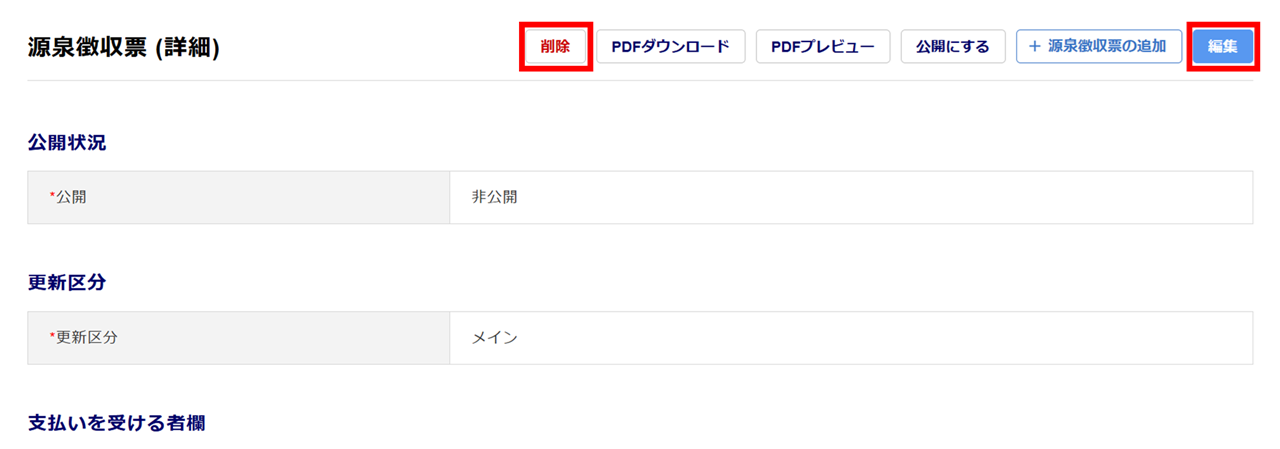Open editing with the blue 編集 button
This screenshot has width=1280, height=449.
point(1222,47)
